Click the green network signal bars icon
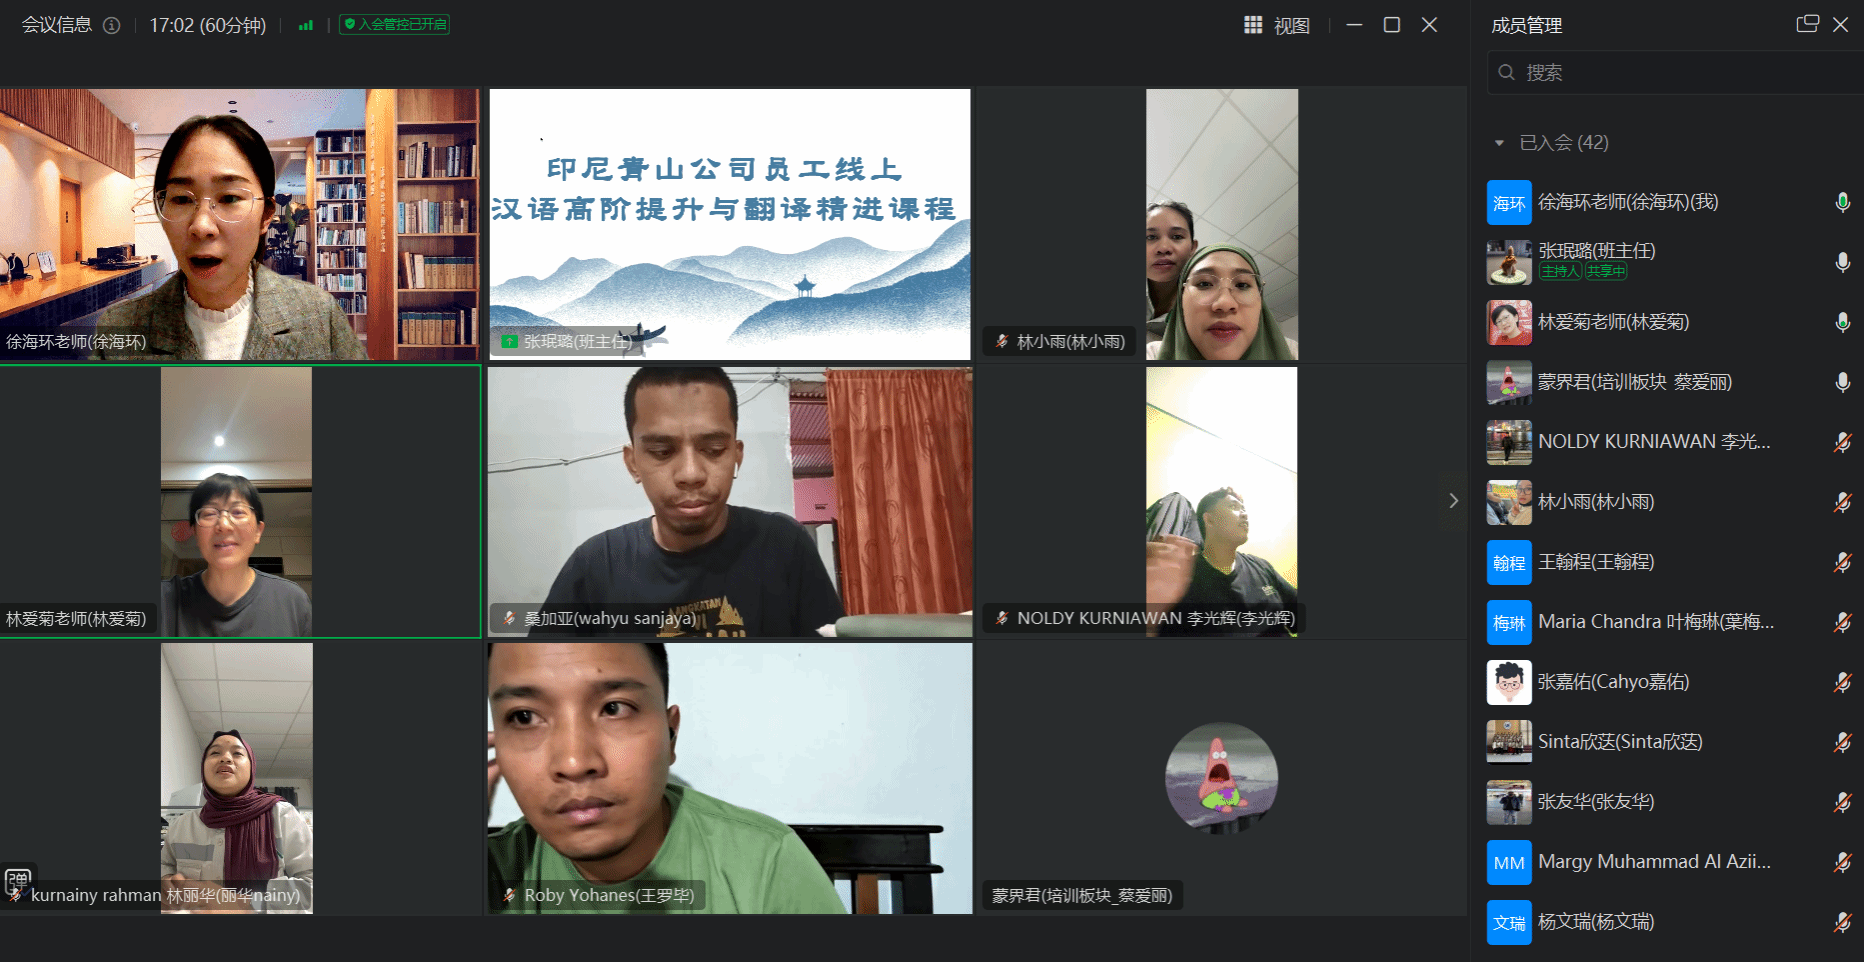Screen dimensions: 1864x962 pos(306,25)
